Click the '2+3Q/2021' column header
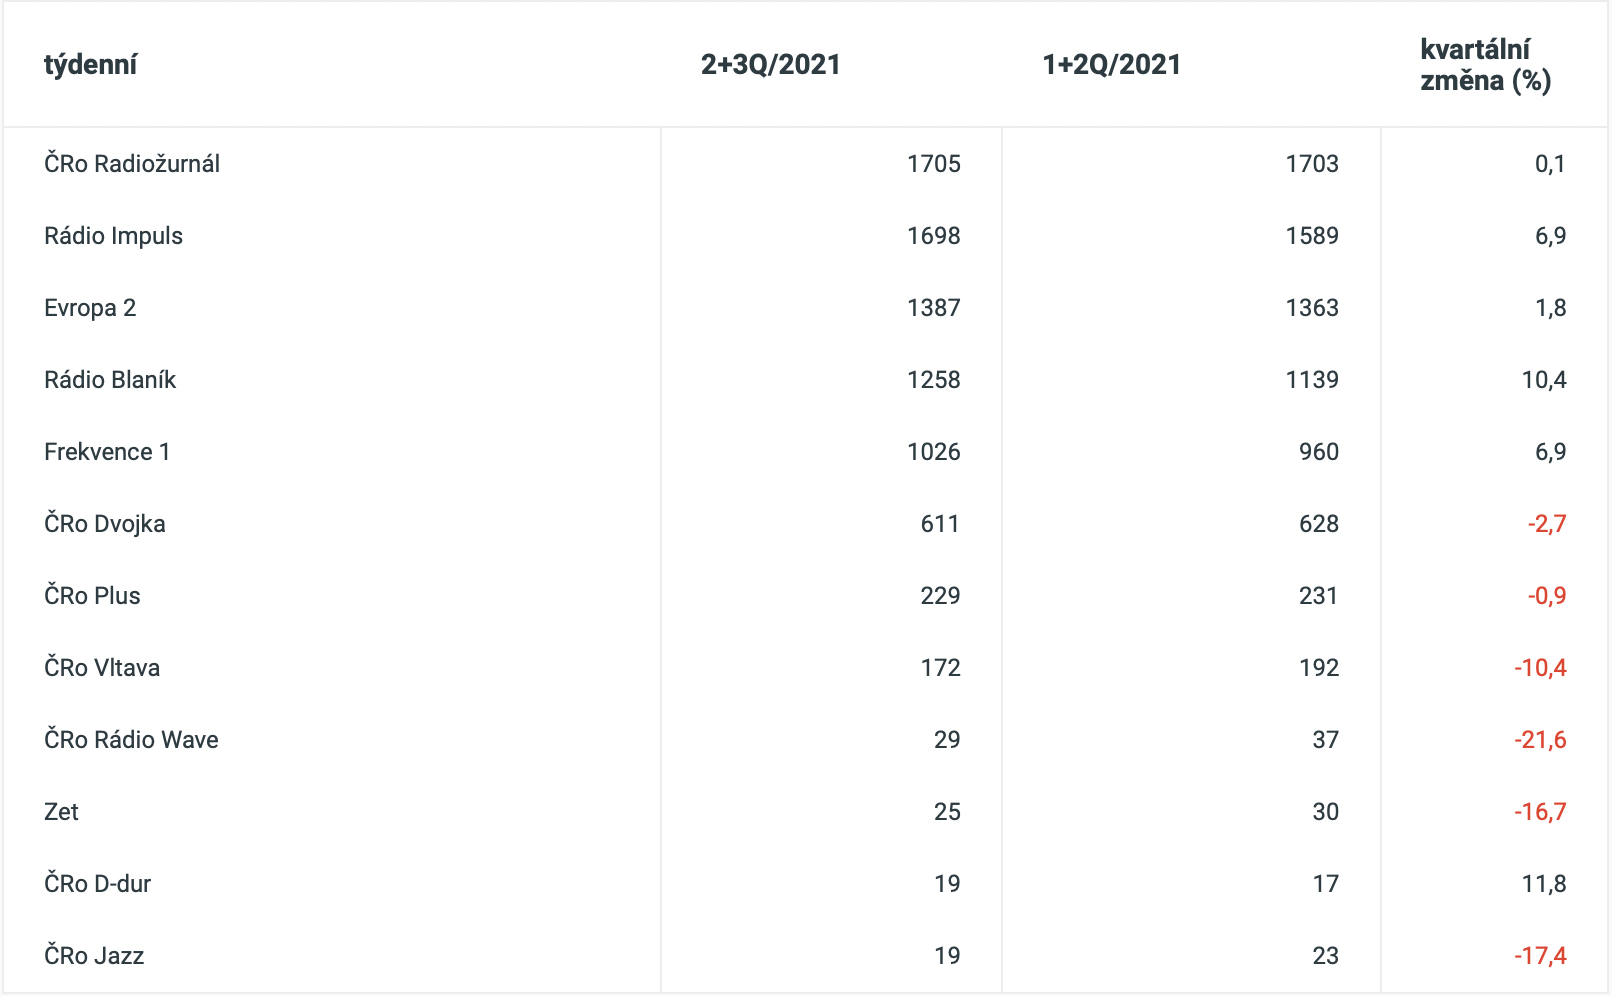Screen dimensions: 1612x996 coord(770,65)
